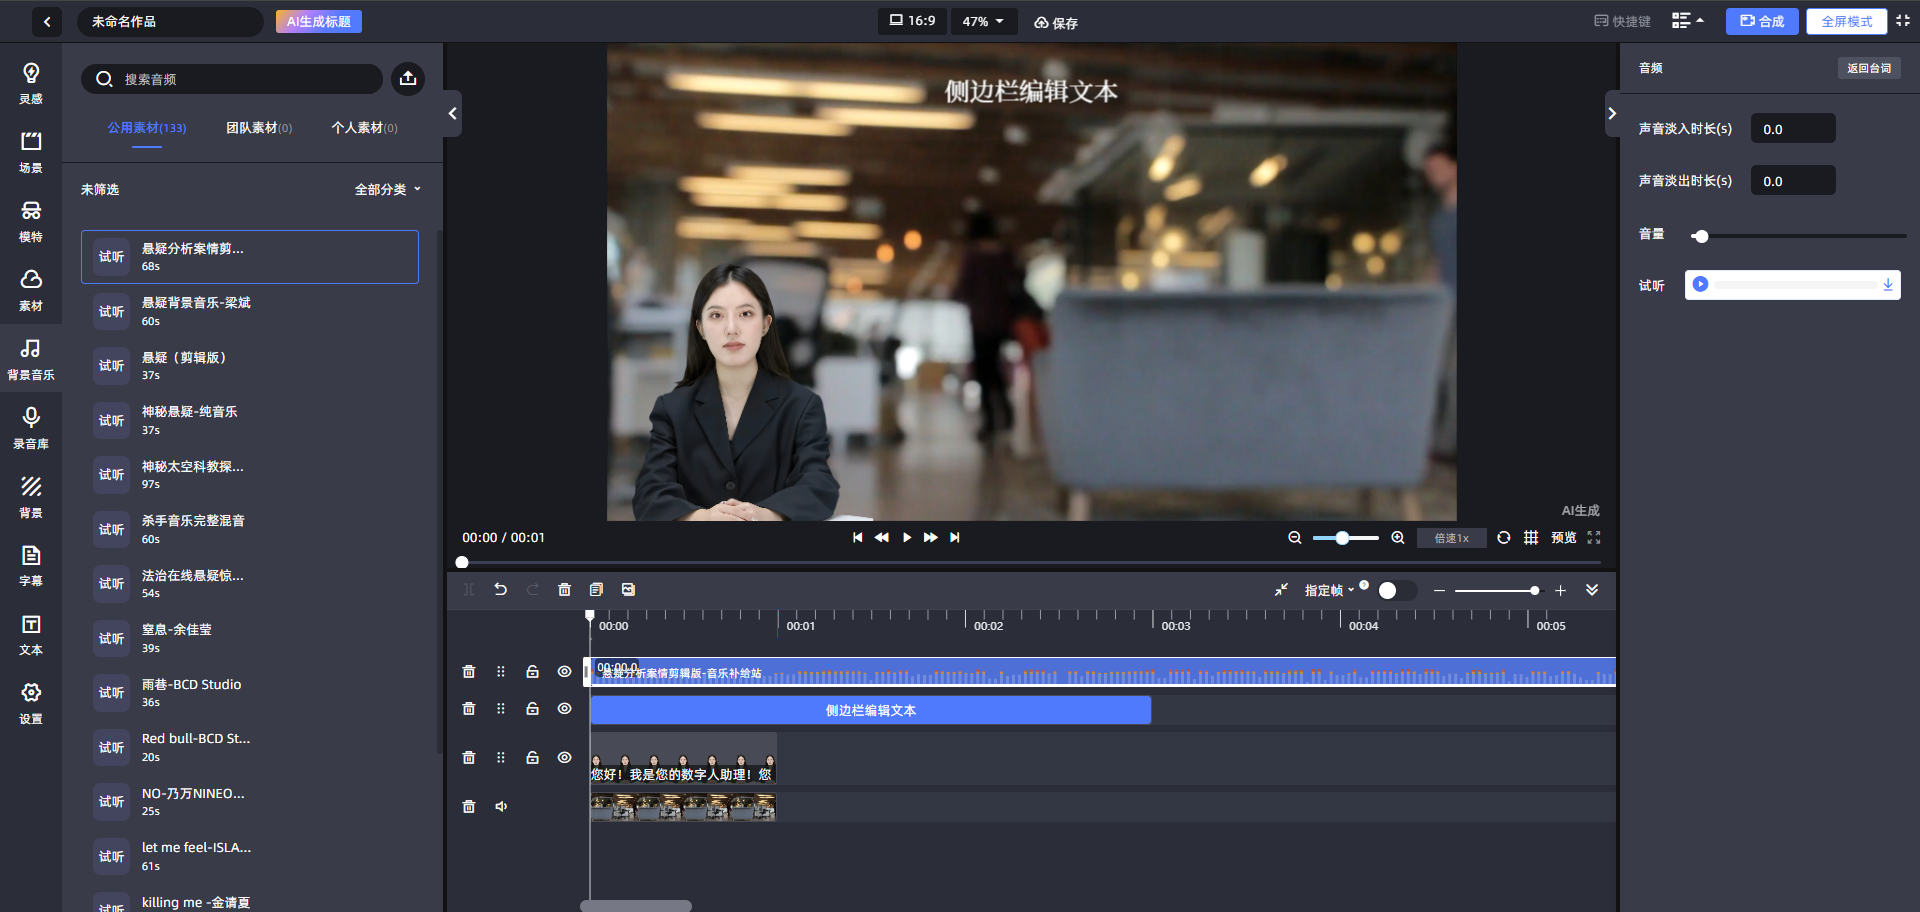Click the timeline zoom slider handle

click(1534, 591)
